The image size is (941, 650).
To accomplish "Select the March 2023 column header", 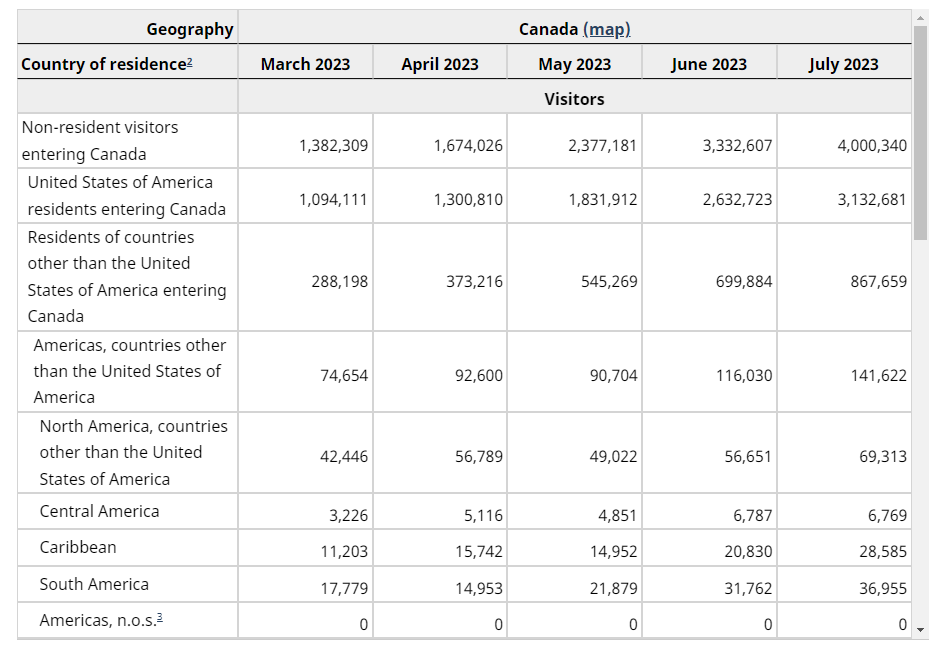I will (305, 64).
